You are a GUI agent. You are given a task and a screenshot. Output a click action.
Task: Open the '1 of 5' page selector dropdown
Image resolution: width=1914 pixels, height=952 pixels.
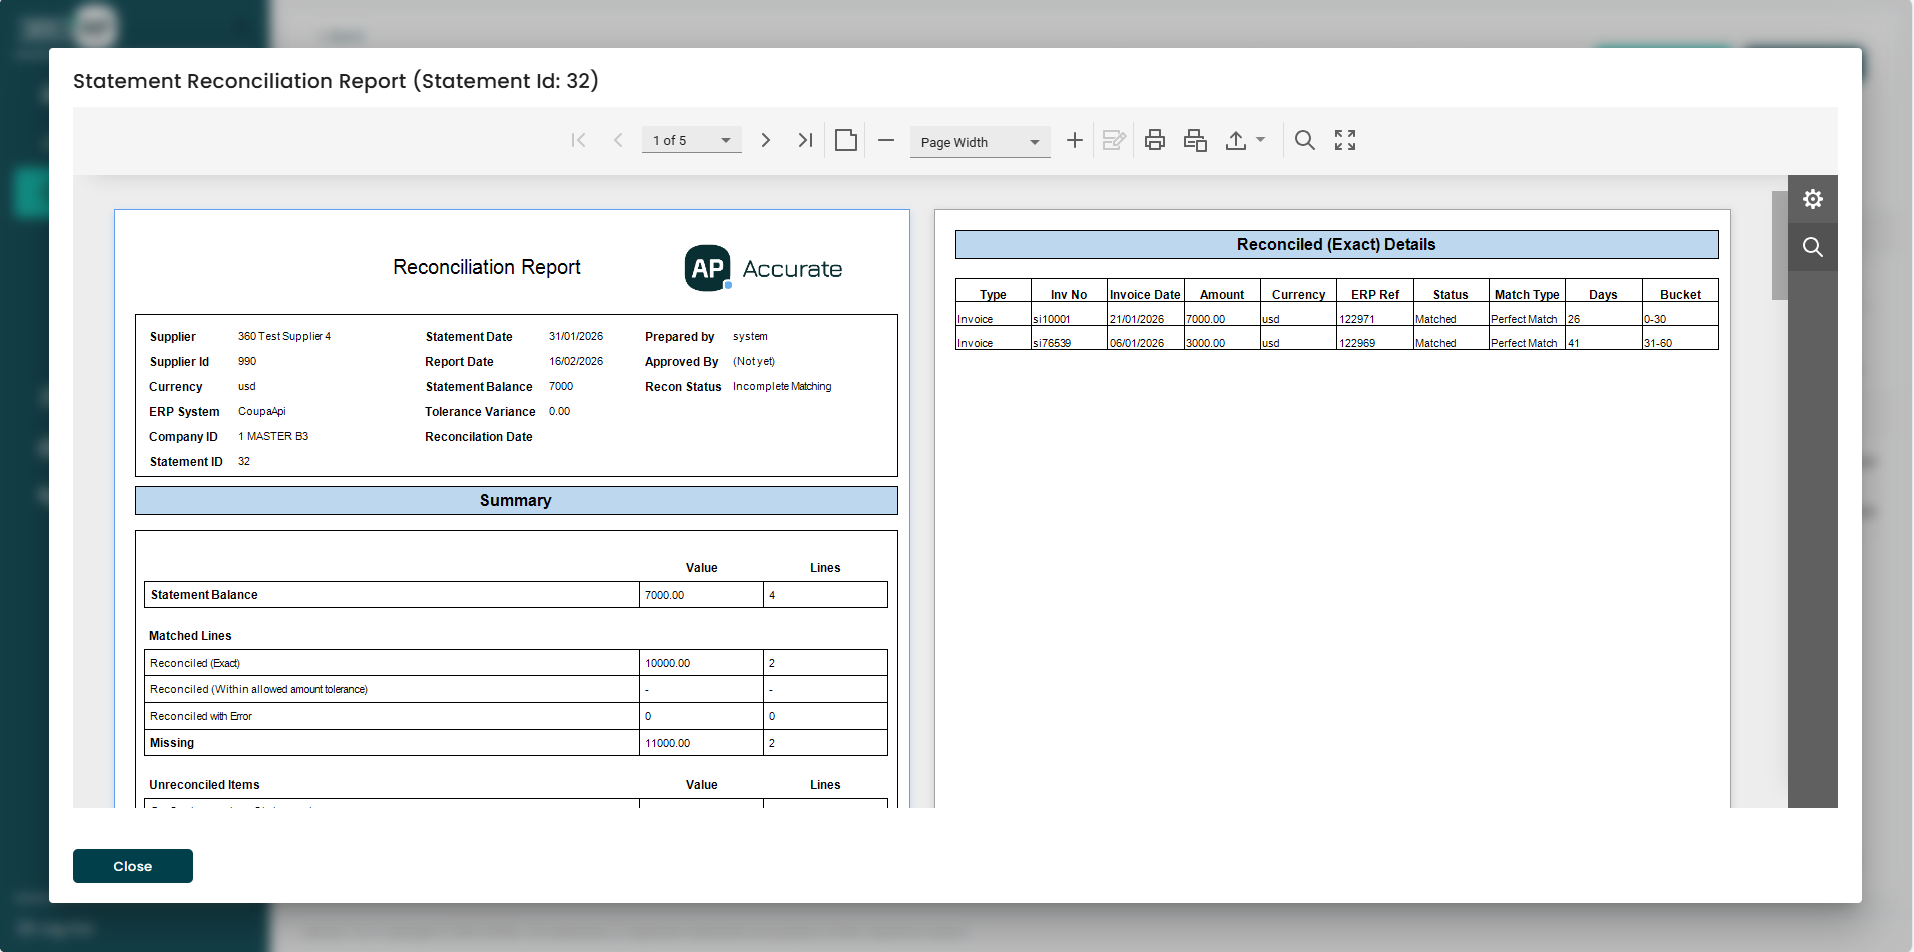click(691, 139)
